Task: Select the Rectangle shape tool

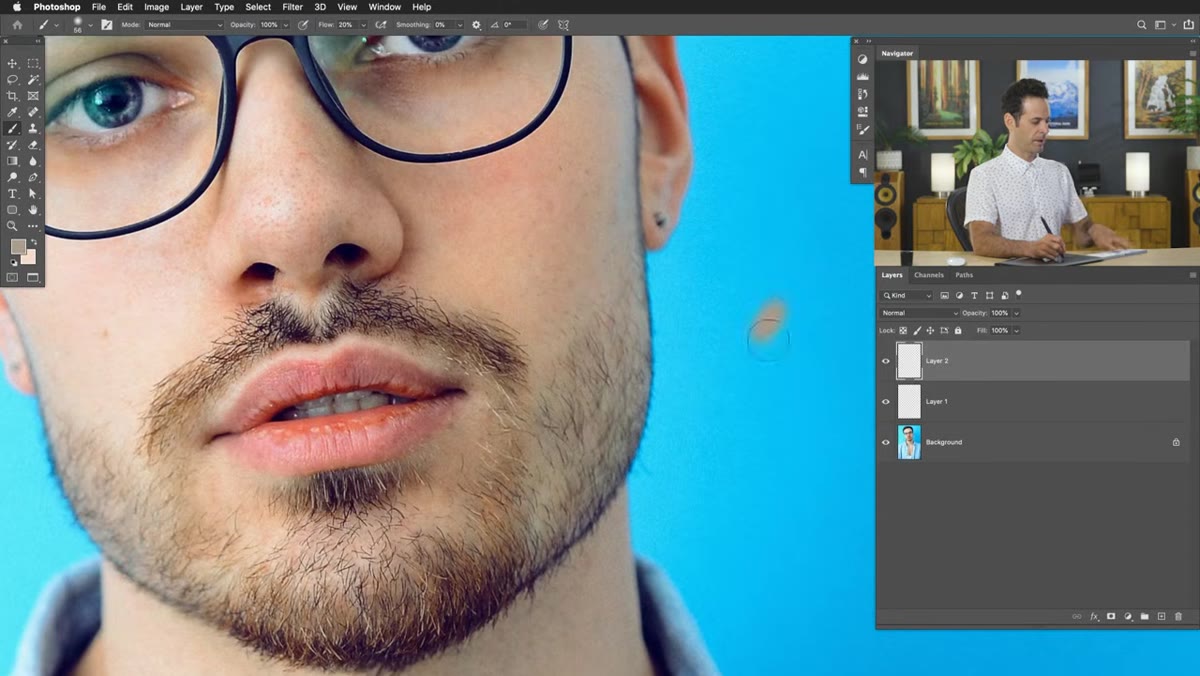Action: (13, 210)
